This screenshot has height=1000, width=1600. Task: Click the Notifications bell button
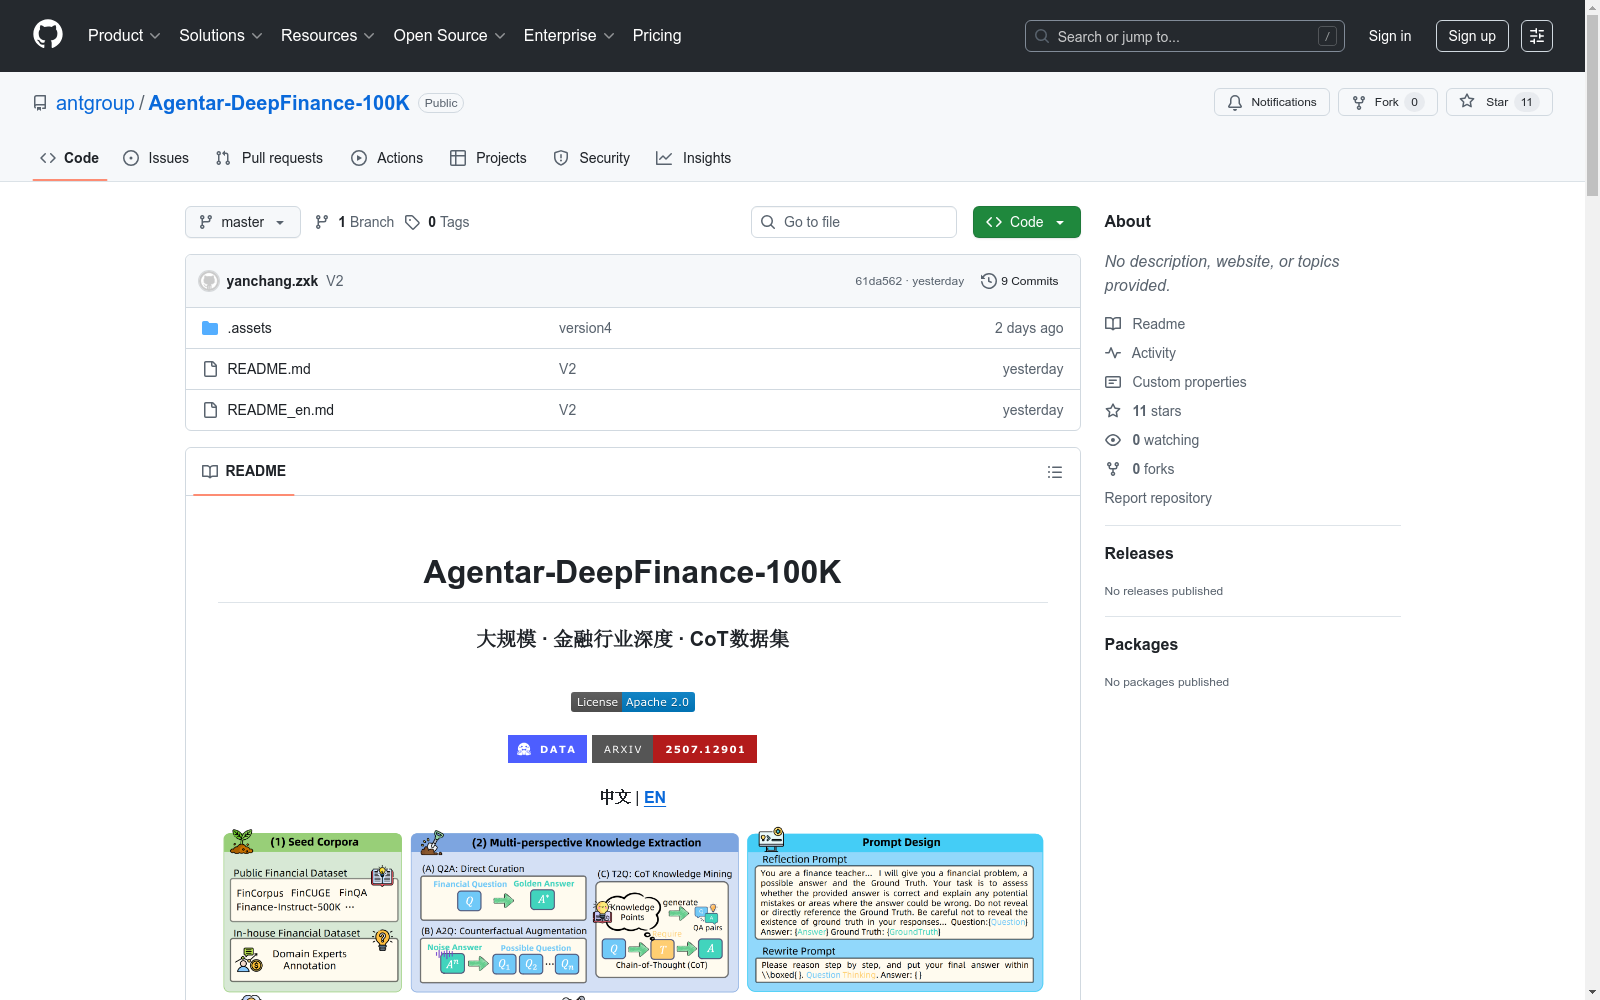click(x=1272, y=102)
